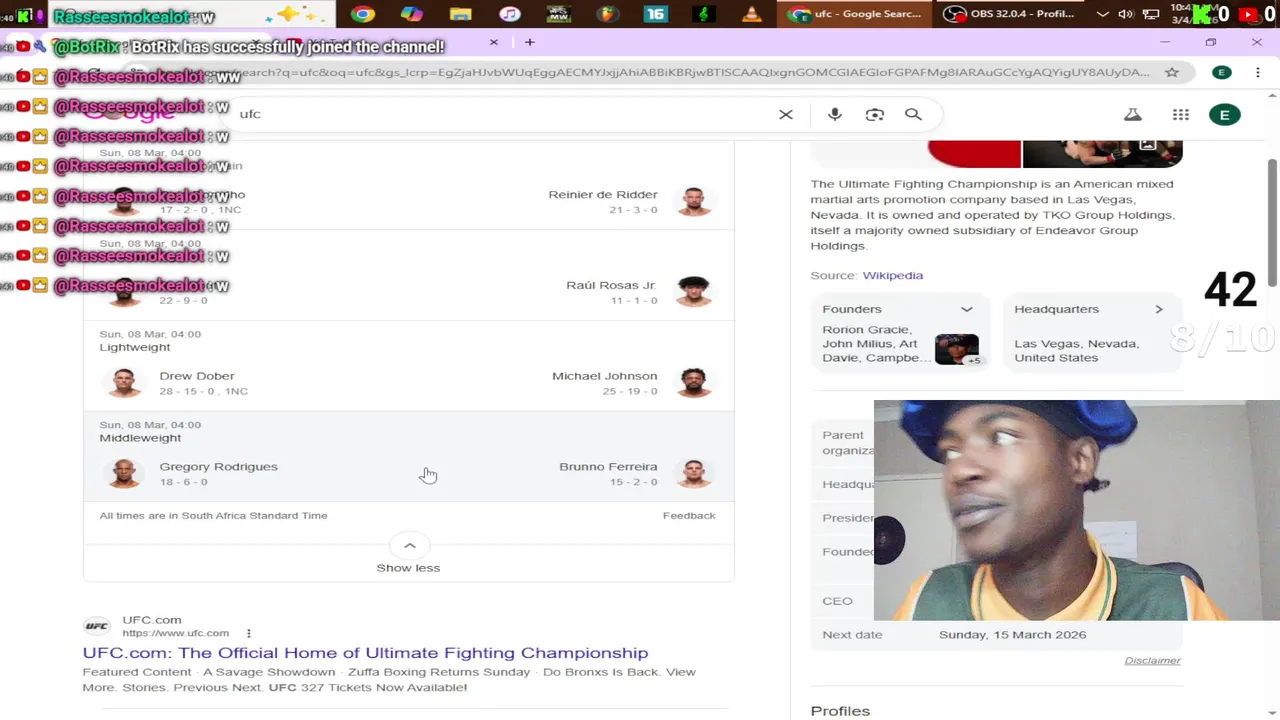This screenshot has height=720, width=1280.
Task: Expand the Founders card chevron
Action: pyautogui.click(x=967, y=309)
